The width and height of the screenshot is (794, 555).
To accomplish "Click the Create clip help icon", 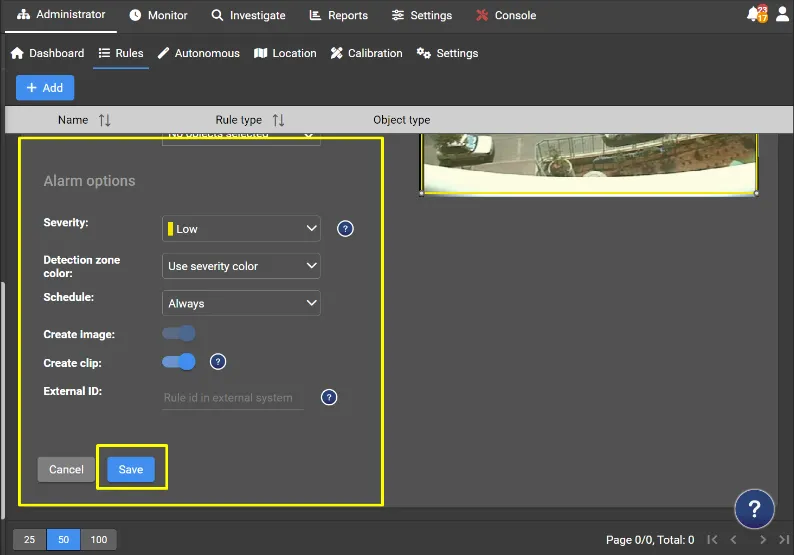I will tap(218, 362).
